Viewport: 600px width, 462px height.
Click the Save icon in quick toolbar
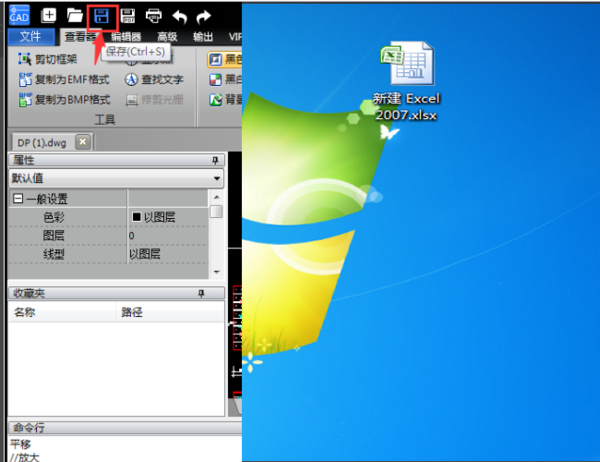click(101, 16)
